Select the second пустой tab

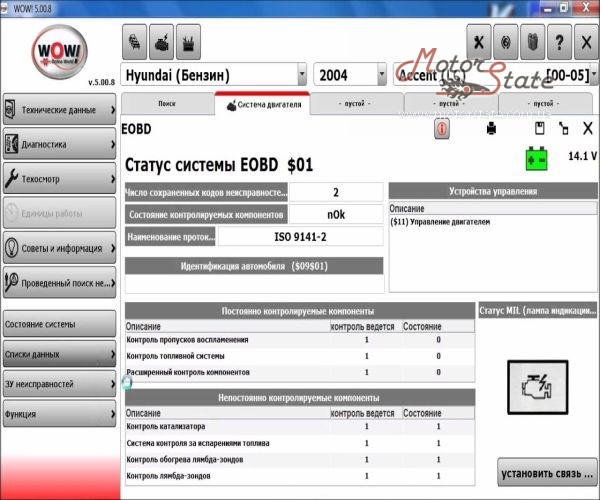pyautogui.click(x=449, y=104)
